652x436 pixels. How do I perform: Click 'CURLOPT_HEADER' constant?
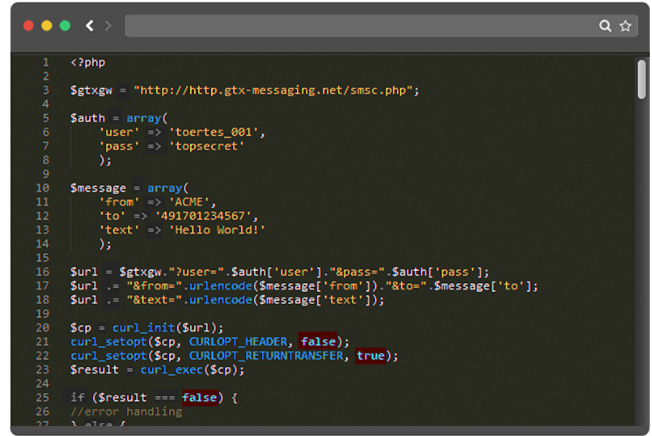(x=238, y=342)
